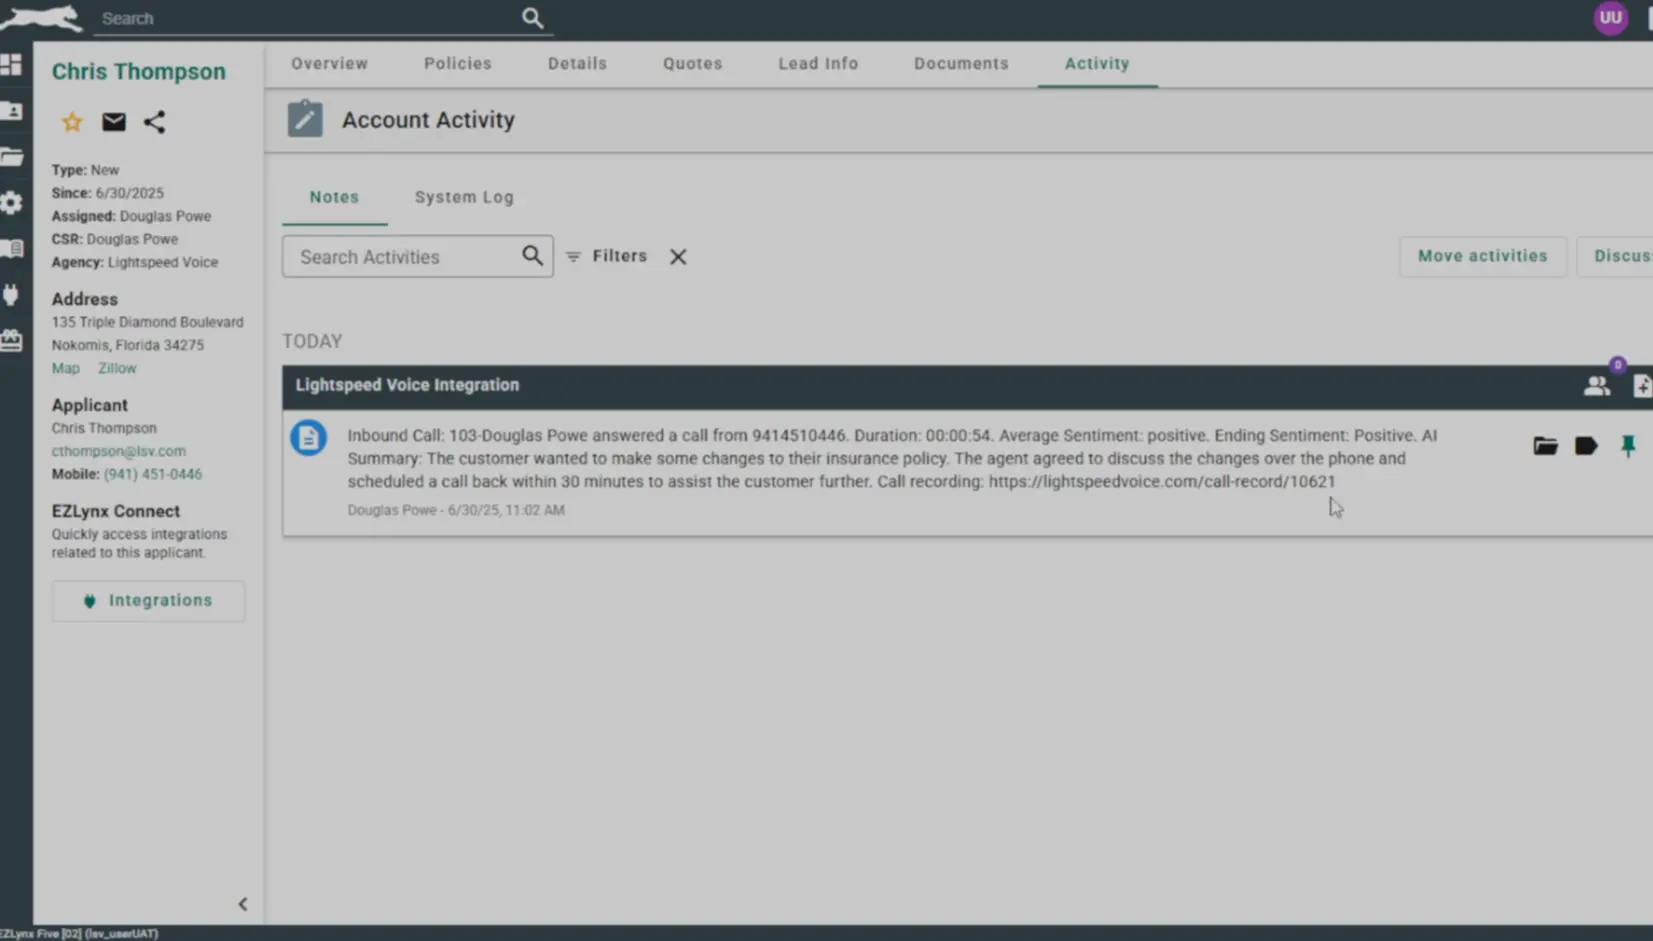Image resolution: width=1653 pixels, height=941 pixels.
Task: Click the EZLynx logo in the top bar
Action: 40,18
